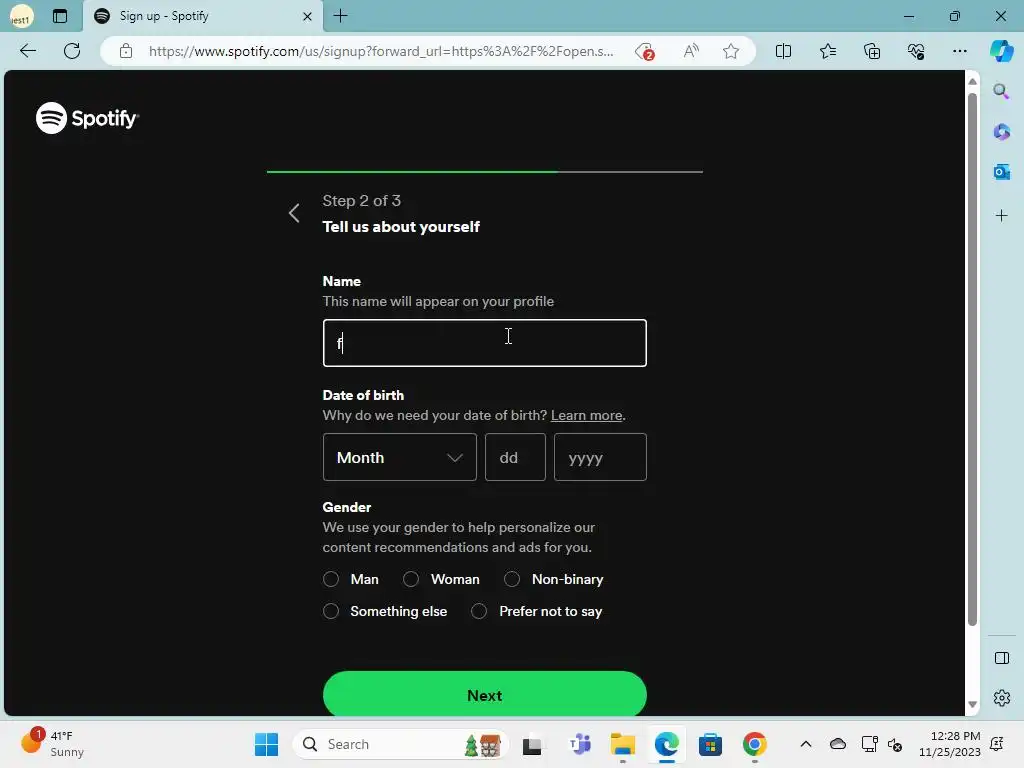
Task: Click the Name input field
Action: 485,343
